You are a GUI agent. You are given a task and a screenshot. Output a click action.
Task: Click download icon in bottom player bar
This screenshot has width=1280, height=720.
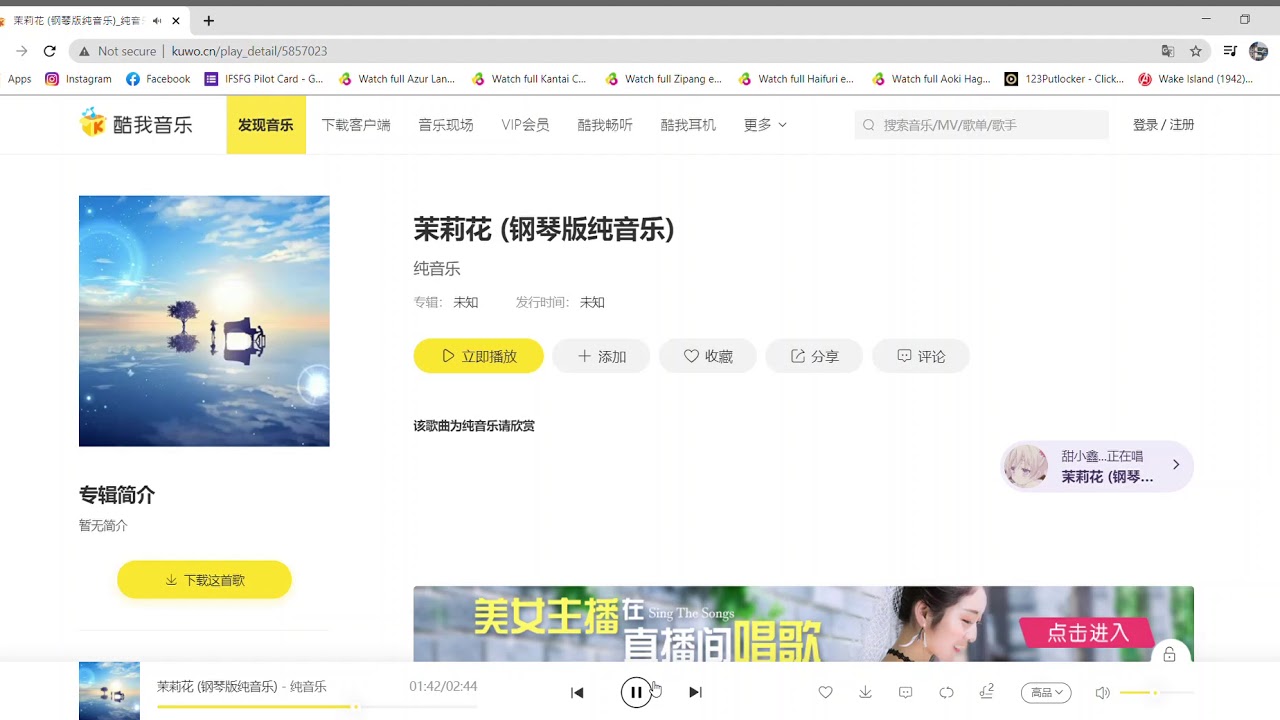coord(865,692)
